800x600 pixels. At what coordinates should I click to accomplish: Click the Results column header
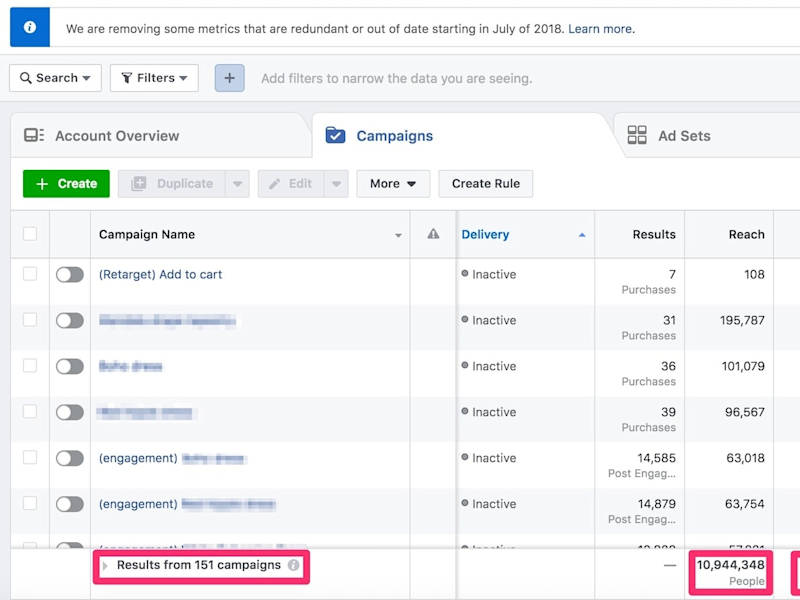tap(654, 235)
